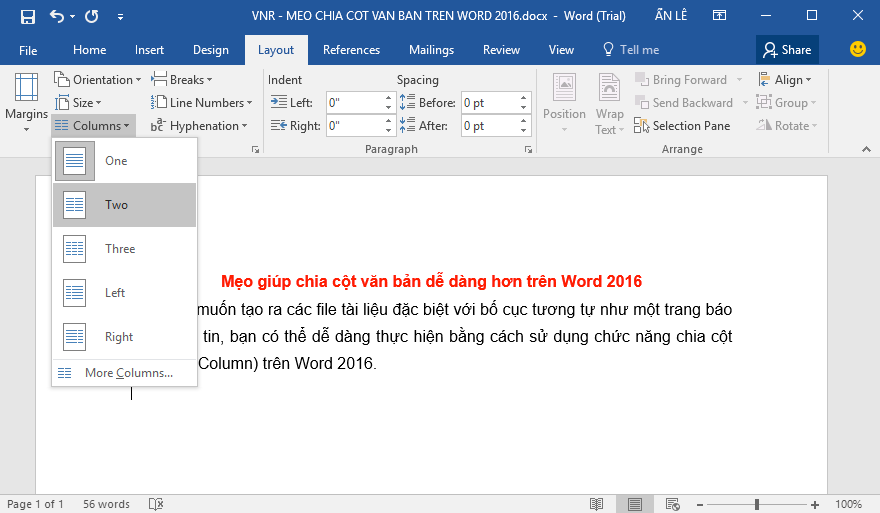Image resolution: width=880 pixels, height=513 pixels.
Task: Click the zoom in plus button
Action: click(x=815, y=505)
